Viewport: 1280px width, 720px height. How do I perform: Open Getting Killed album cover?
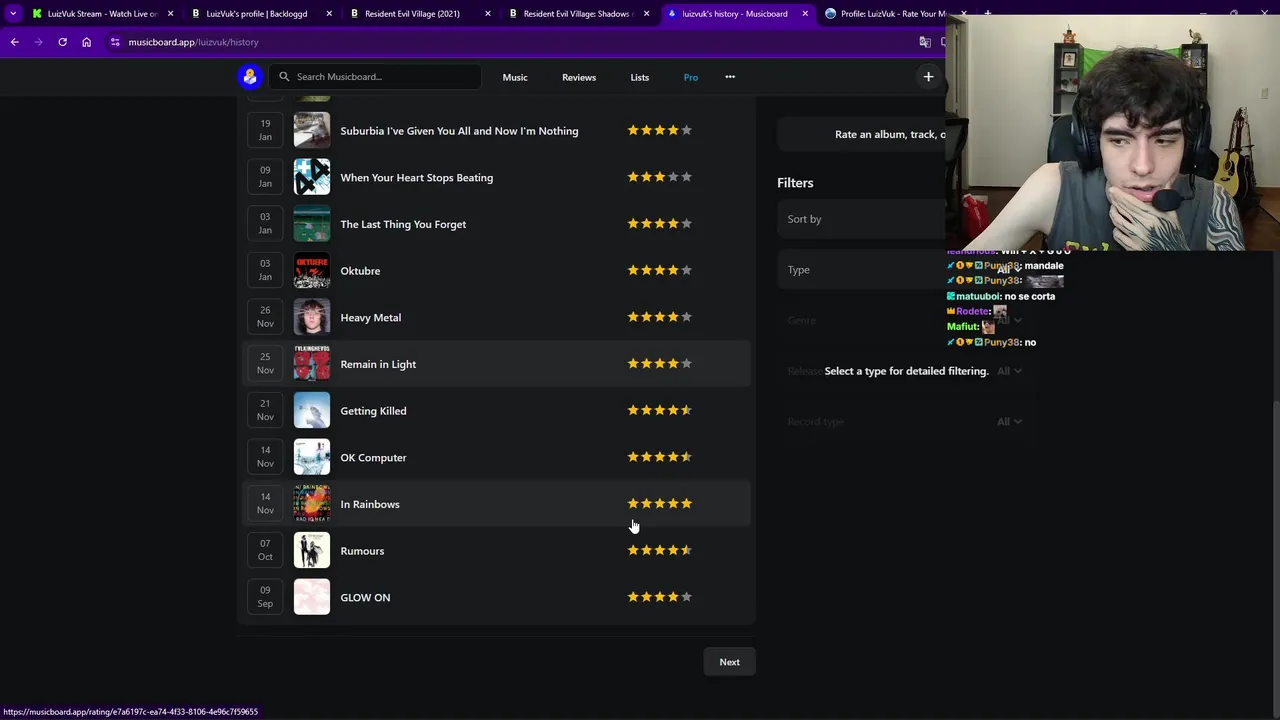pyautogui.click(x=312, y=410)
